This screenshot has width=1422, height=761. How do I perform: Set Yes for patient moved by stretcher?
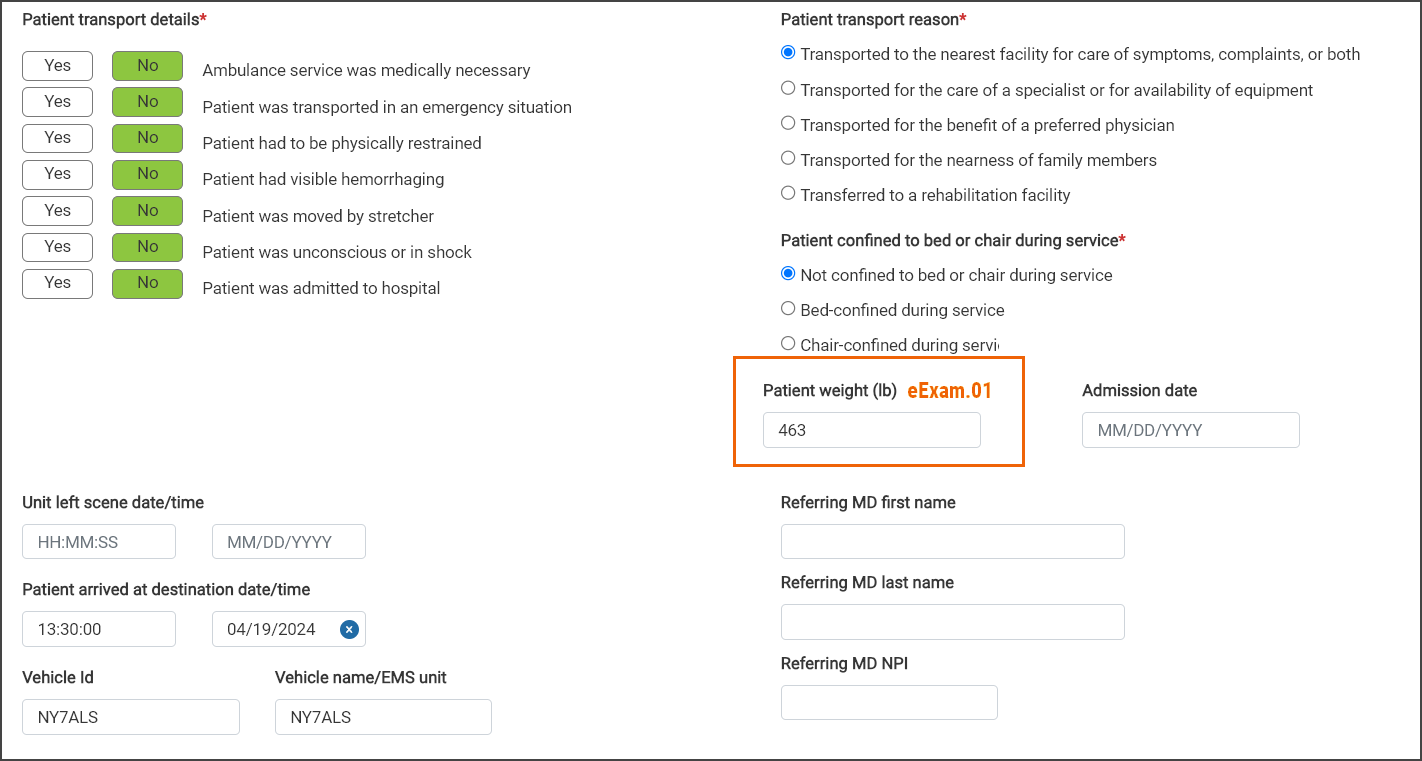click(57, 211)
